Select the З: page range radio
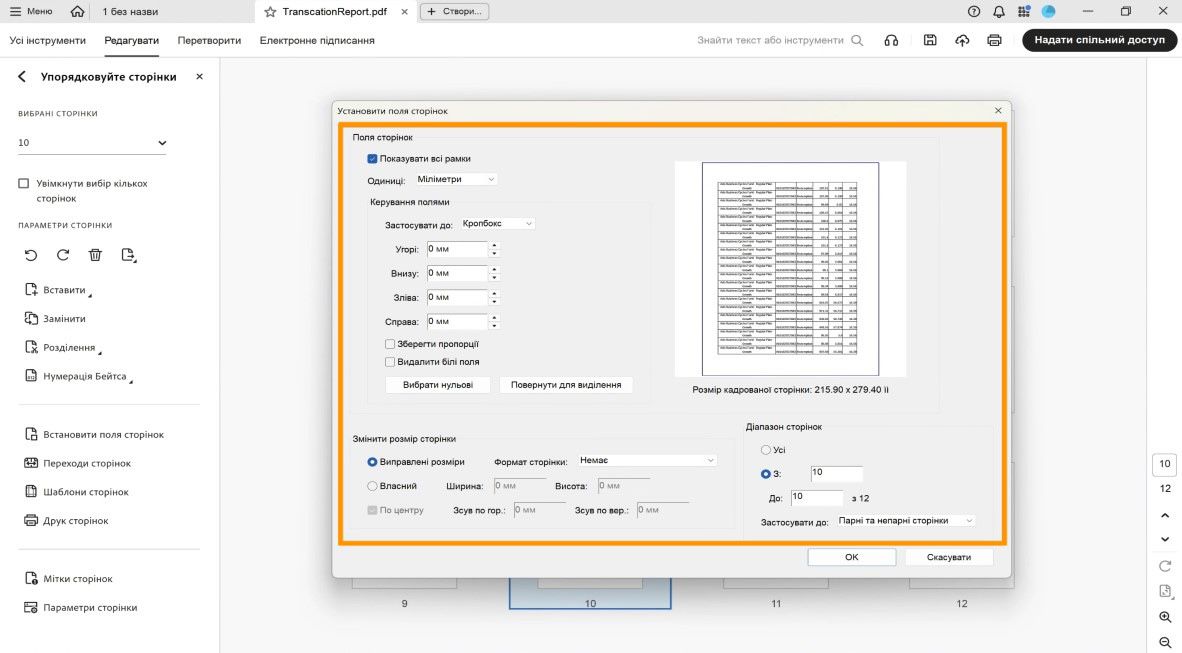Image resolution: width=1182 pixels, height=653 pixels. (x=766, y=474)
